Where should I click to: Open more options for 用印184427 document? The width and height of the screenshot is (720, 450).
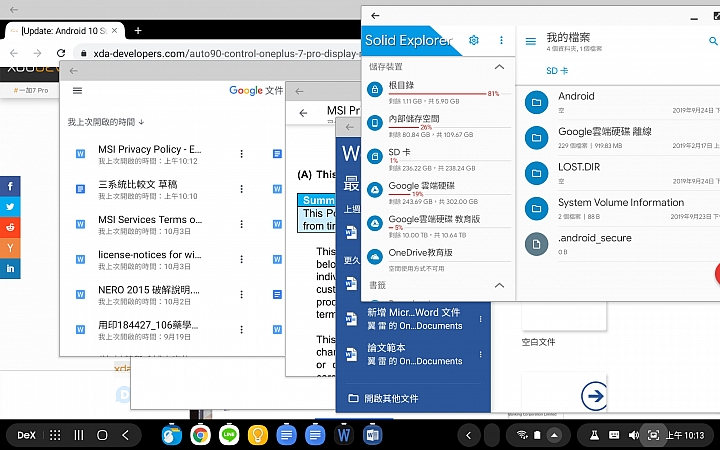[x=242, y=330]
